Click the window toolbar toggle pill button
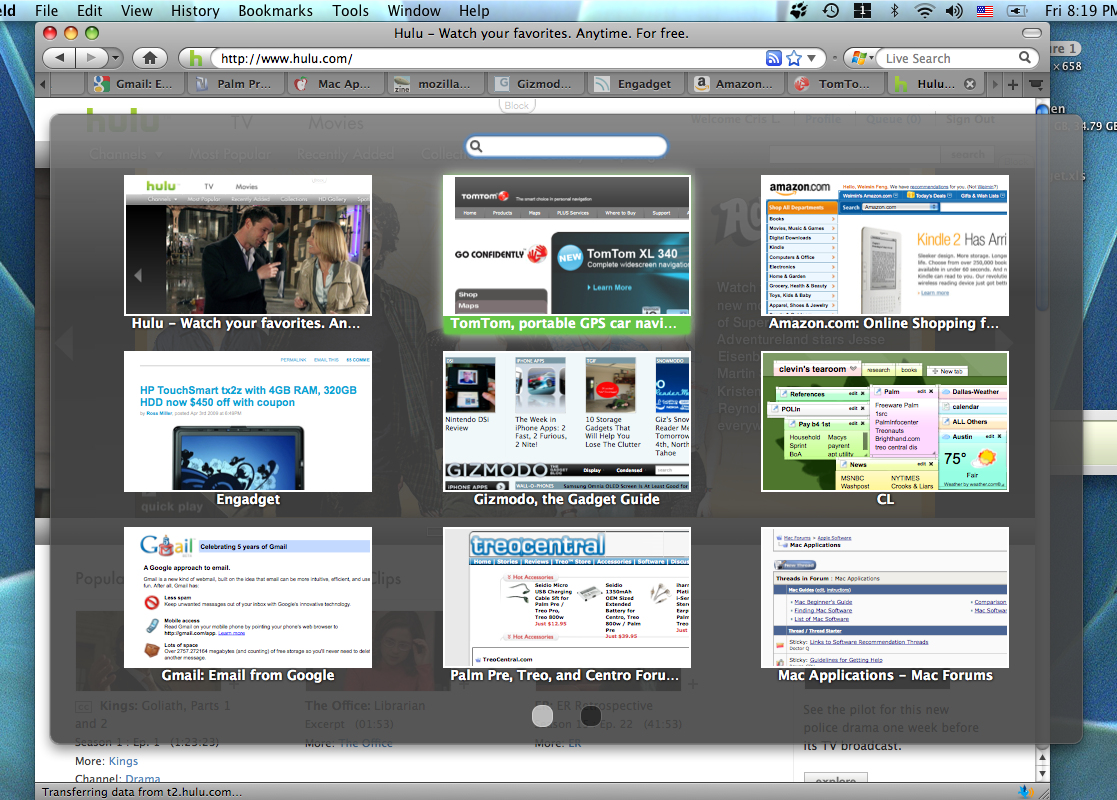The image size is (1117, 800). tap(1032, 33)
